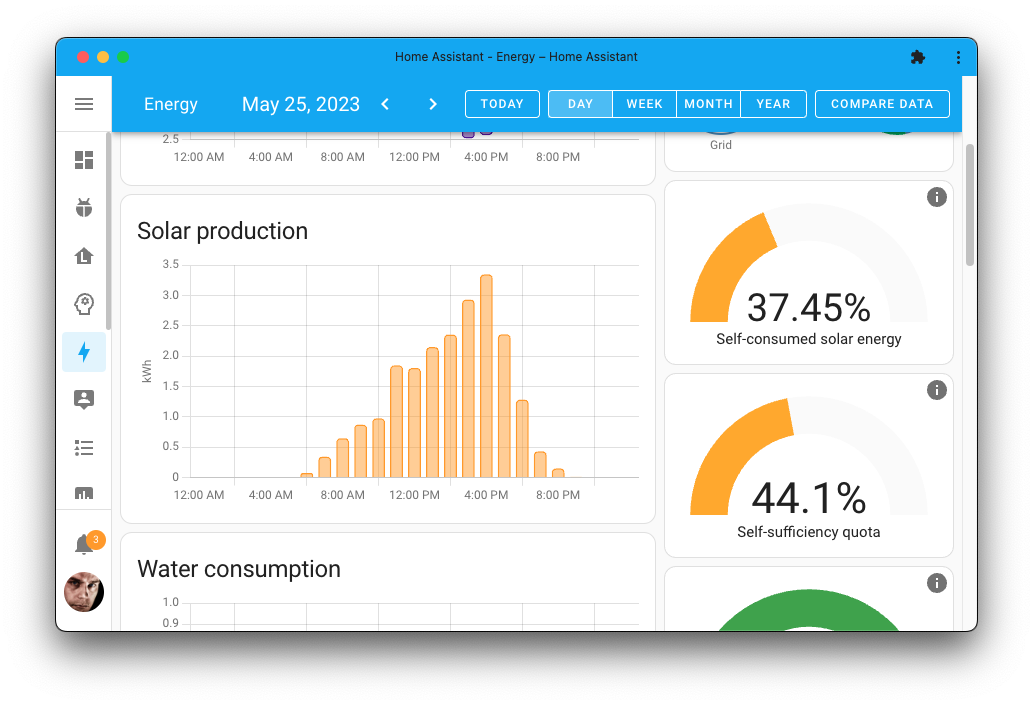Go to previous day with left chevron
1033x705 pixels.
pyautogui.click(x=385, y=104)
